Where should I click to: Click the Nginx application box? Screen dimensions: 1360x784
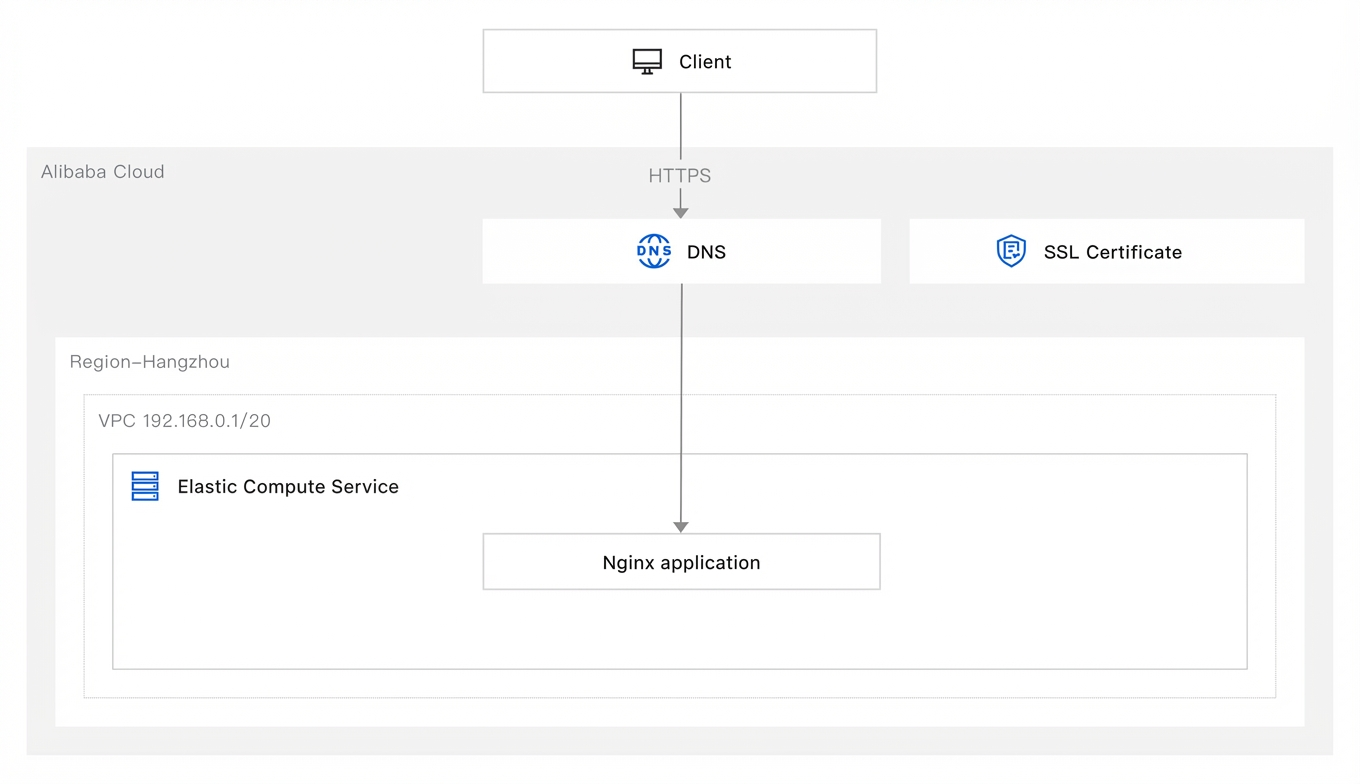pyautogui.click(x=681, y=562)
